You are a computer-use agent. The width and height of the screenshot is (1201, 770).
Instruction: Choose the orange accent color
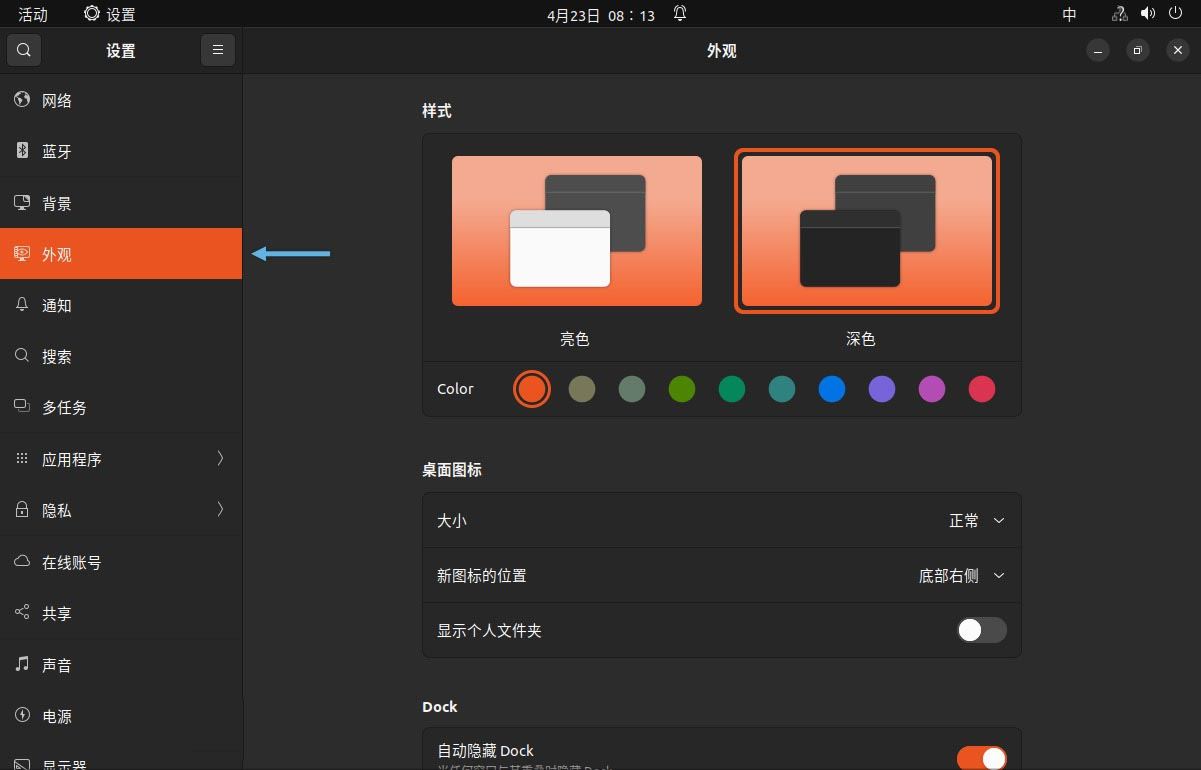[x=532, y=389]
